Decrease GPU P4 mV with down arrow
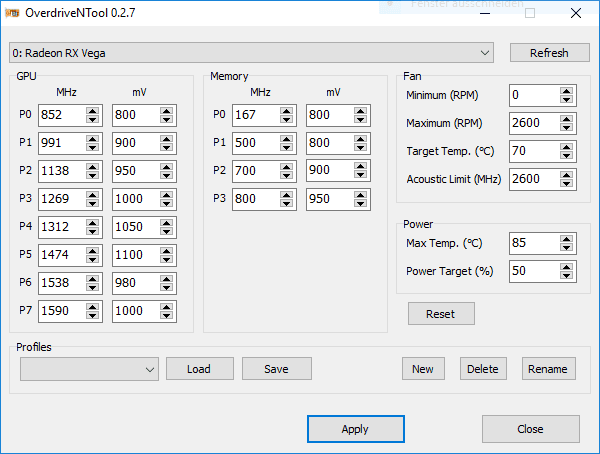The height and width of the screenshot is (454, 600). [166, 231]
